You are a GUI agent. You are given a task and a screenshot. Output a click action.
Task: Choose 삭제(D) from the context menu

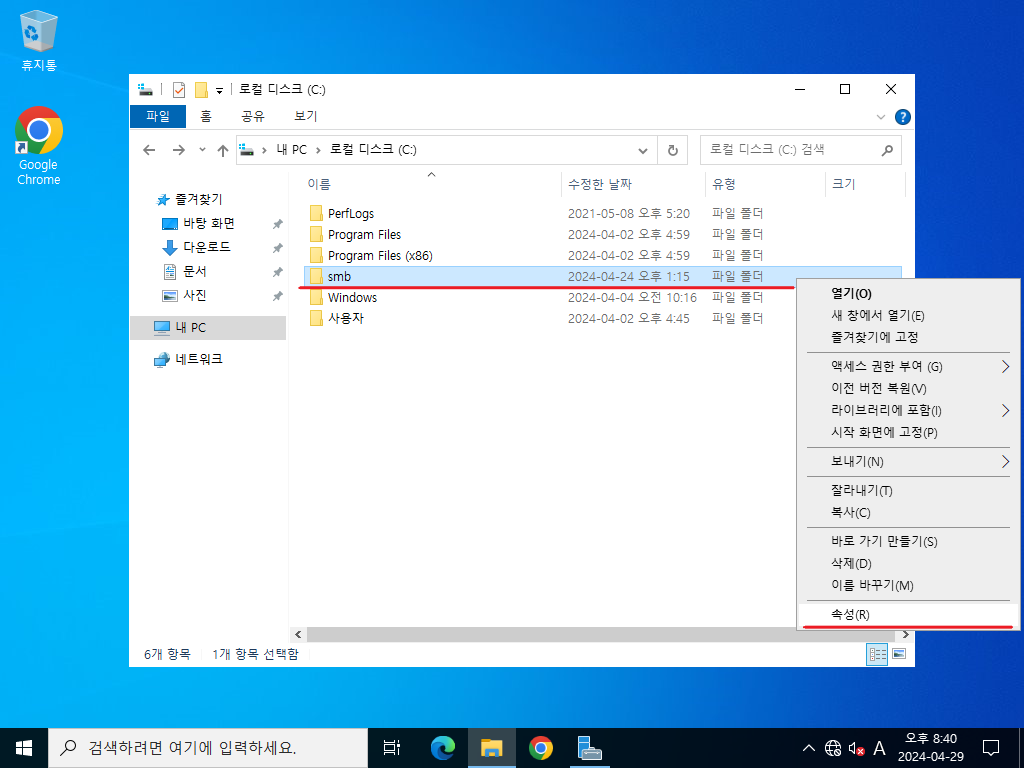[908, 564]
